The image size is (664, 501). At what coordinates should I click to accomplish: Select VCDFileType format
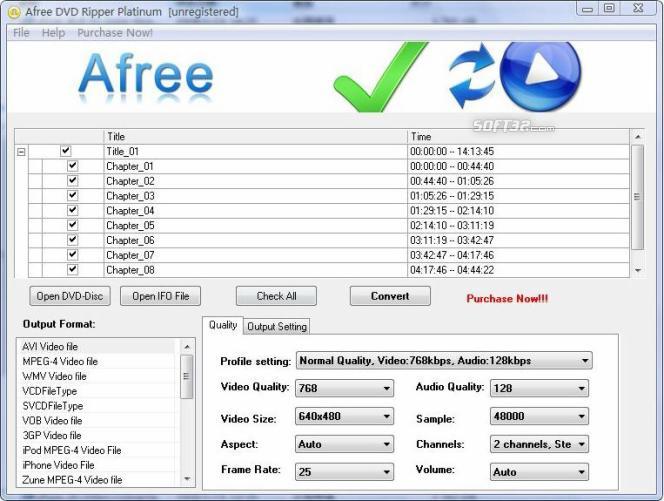tap(96, 391)
